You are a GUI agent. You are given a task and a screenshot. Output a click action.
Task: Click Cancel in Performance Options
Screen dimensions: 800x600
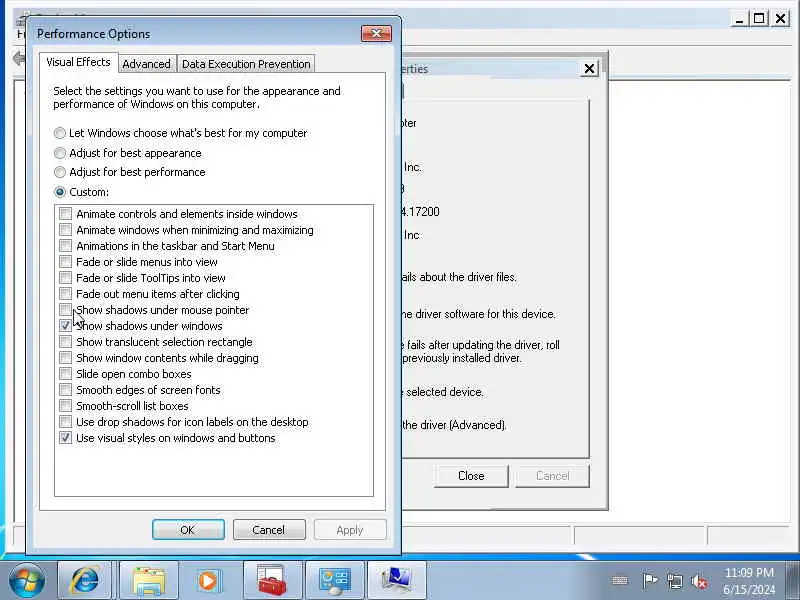pyautogui.click(x=269, y=530)
